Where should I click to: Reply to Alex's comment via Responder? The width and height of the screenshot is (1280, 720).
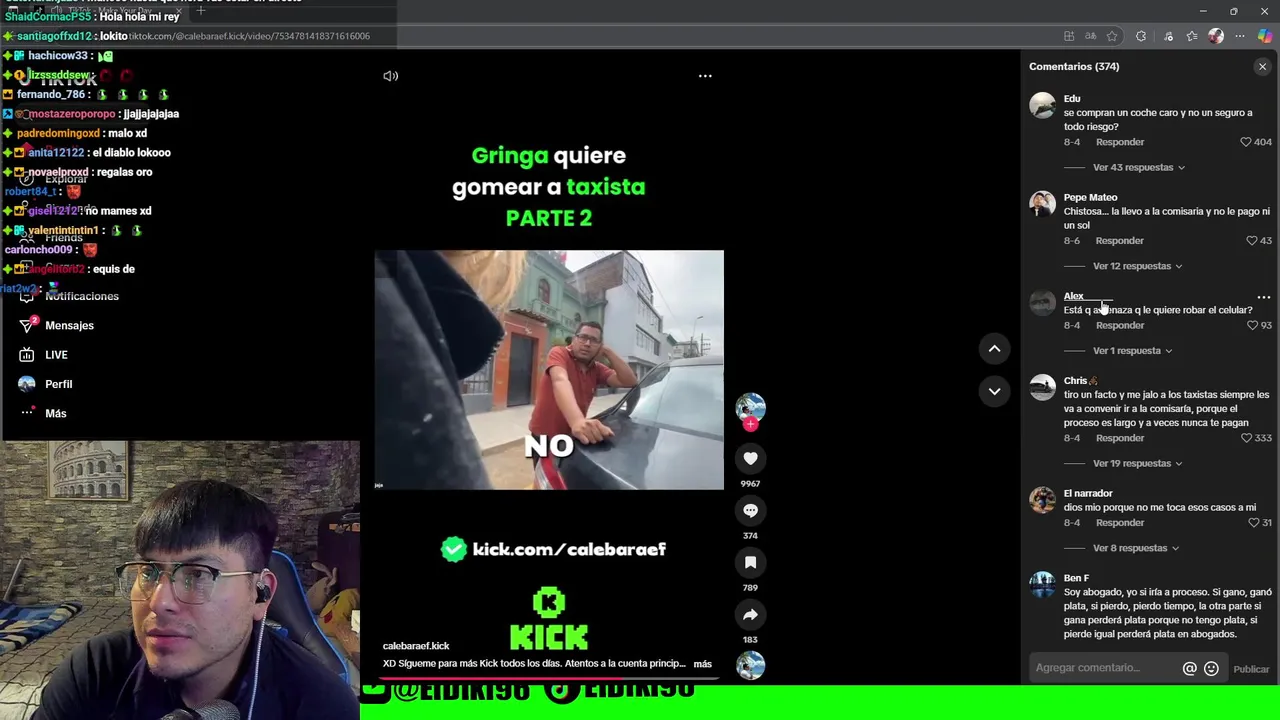[1119, 326]
